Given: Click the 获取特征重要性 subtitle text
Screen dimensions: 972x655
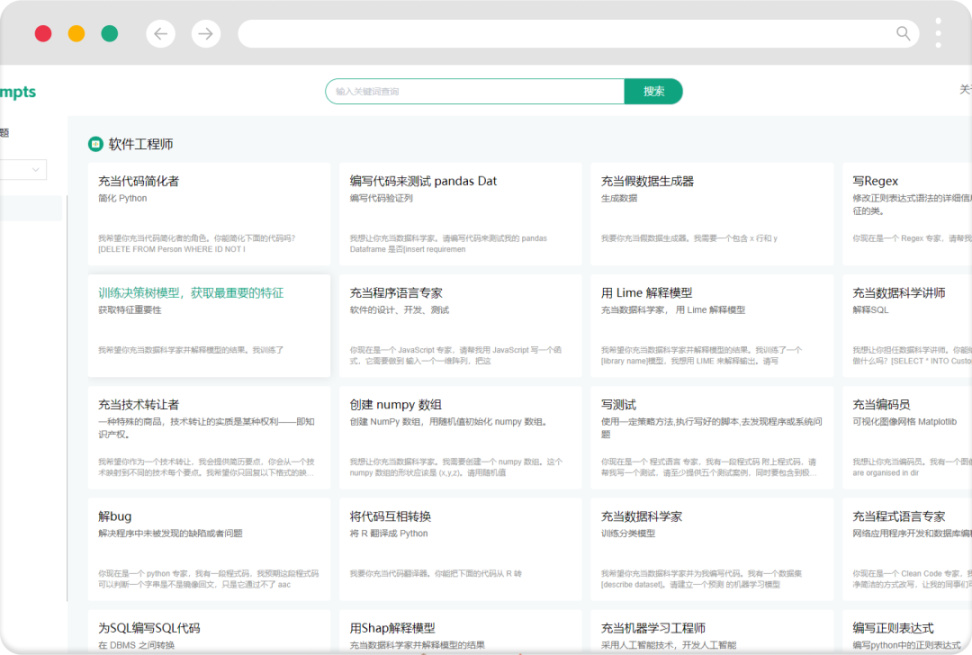Looking at the screenshot, I should 130,310.
